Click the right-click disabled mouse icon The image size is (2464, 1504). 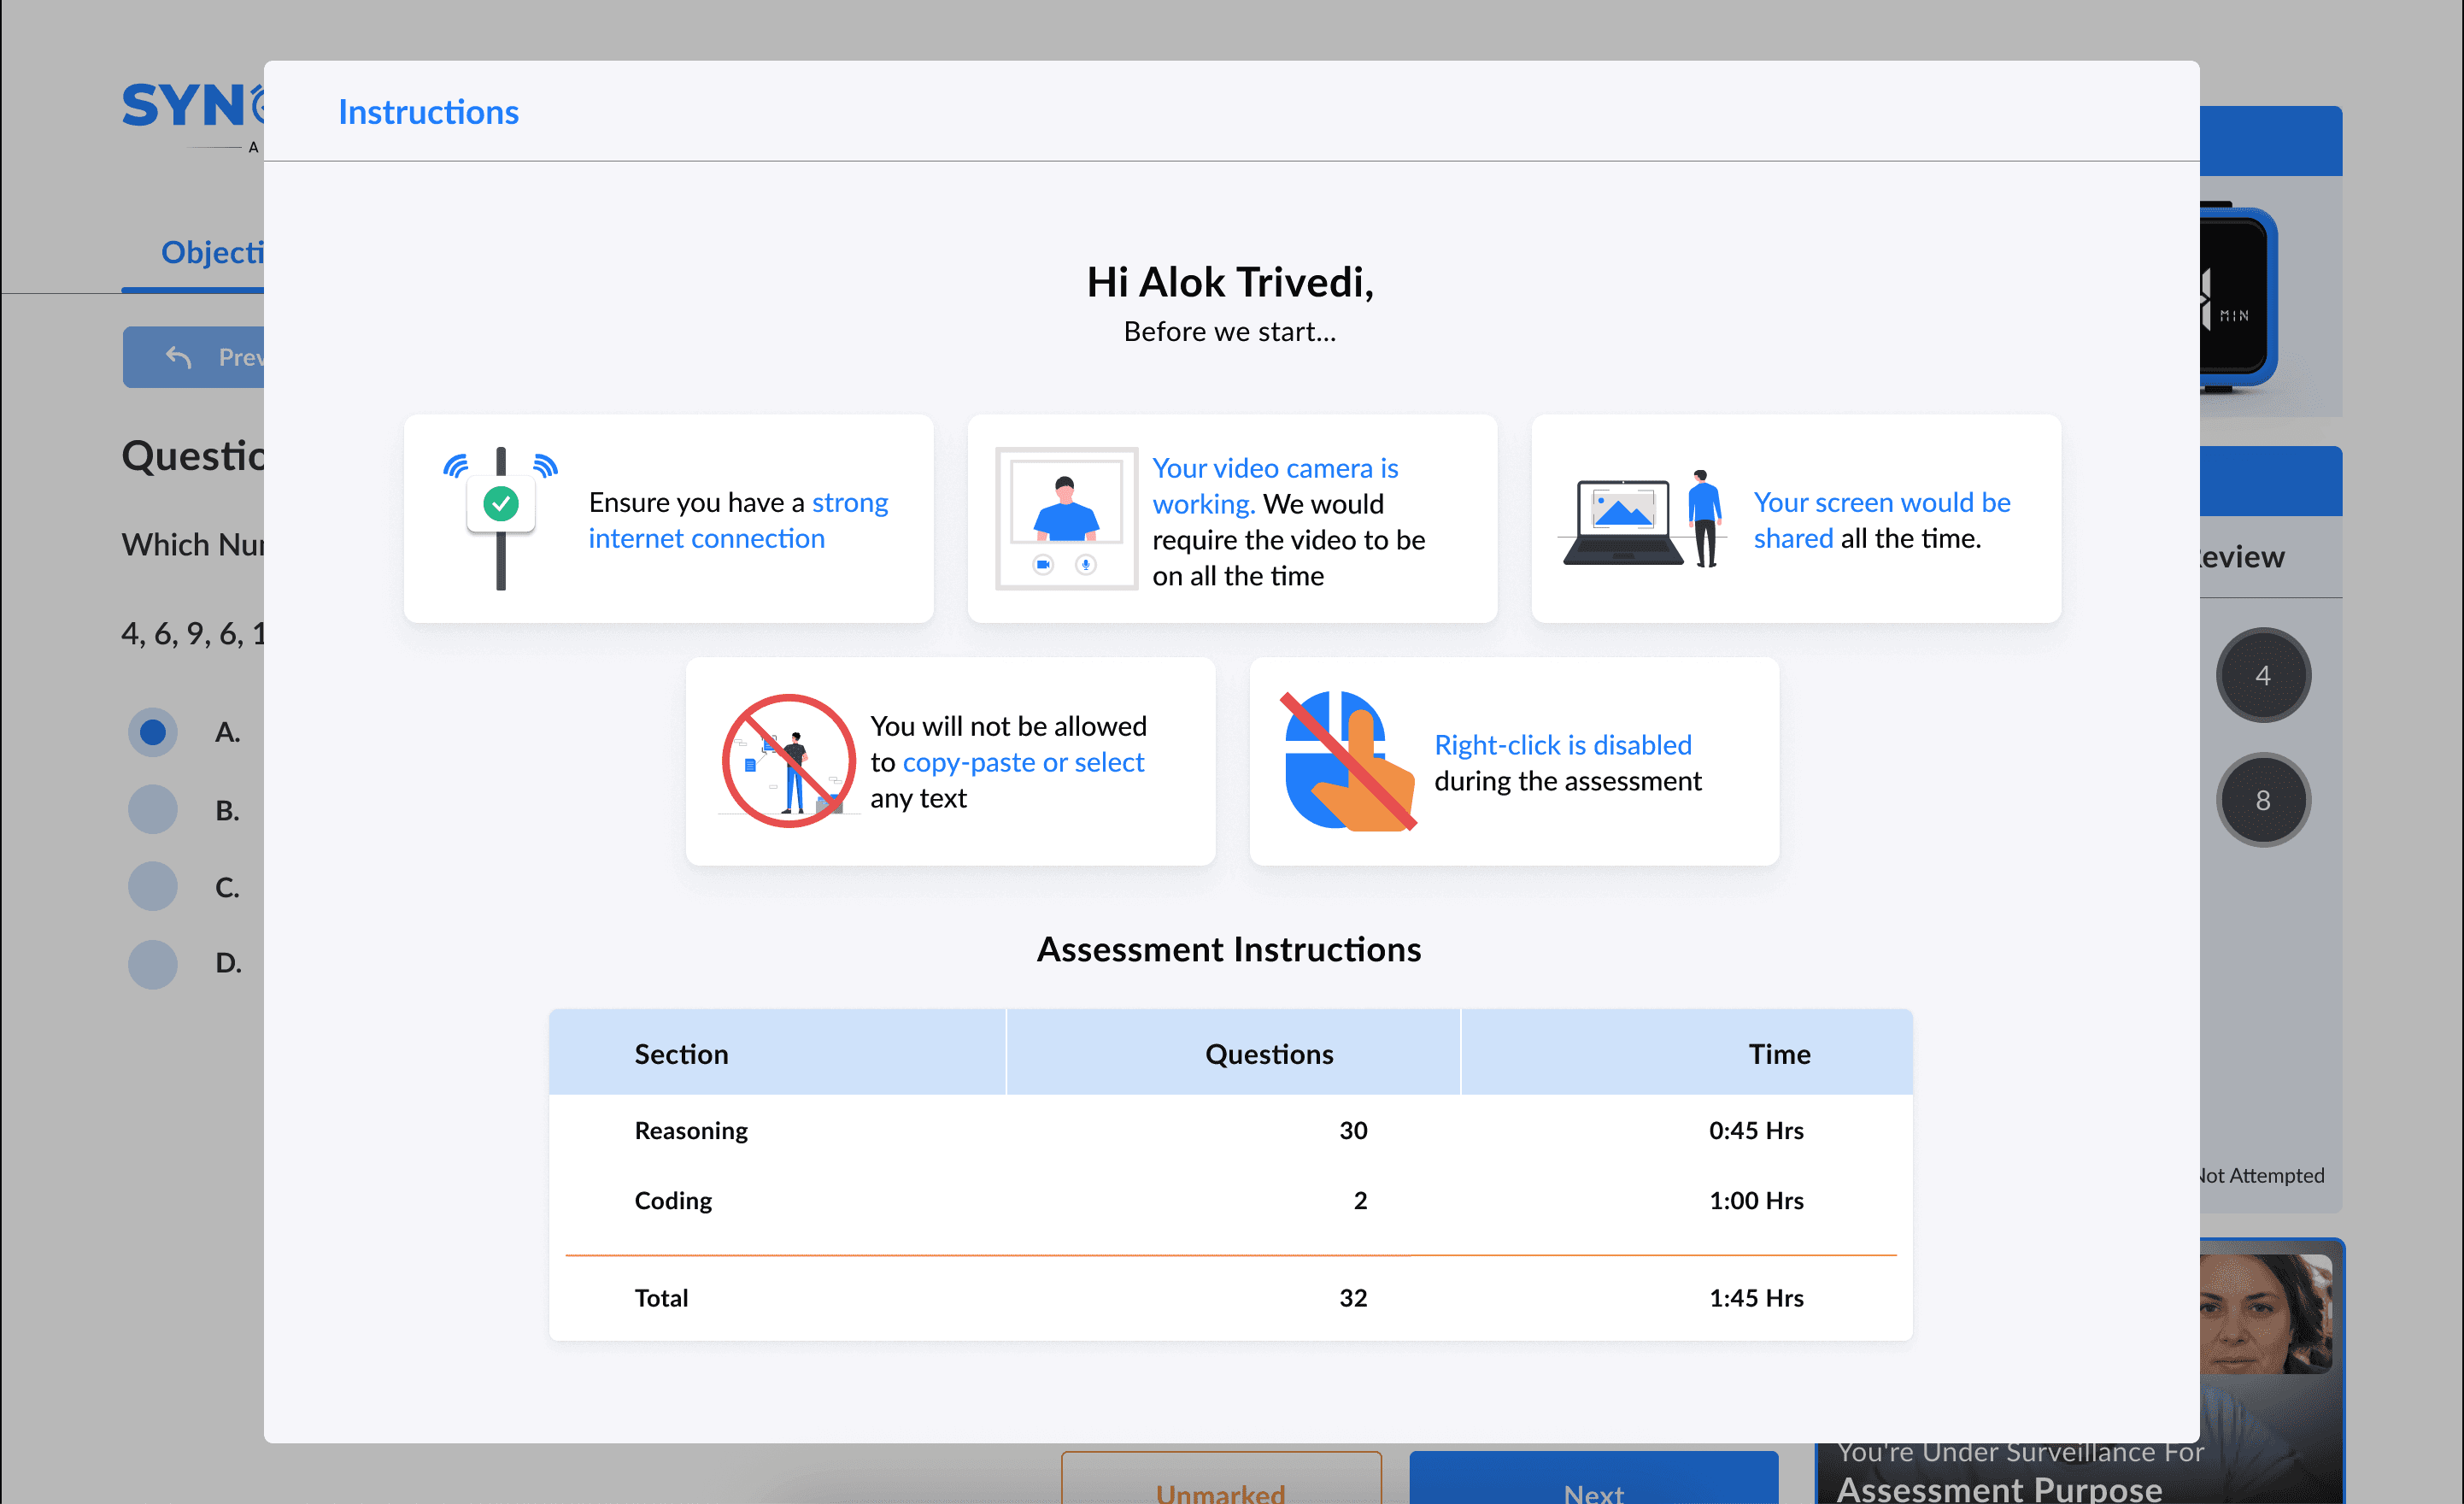click(x=1348, y=761)
